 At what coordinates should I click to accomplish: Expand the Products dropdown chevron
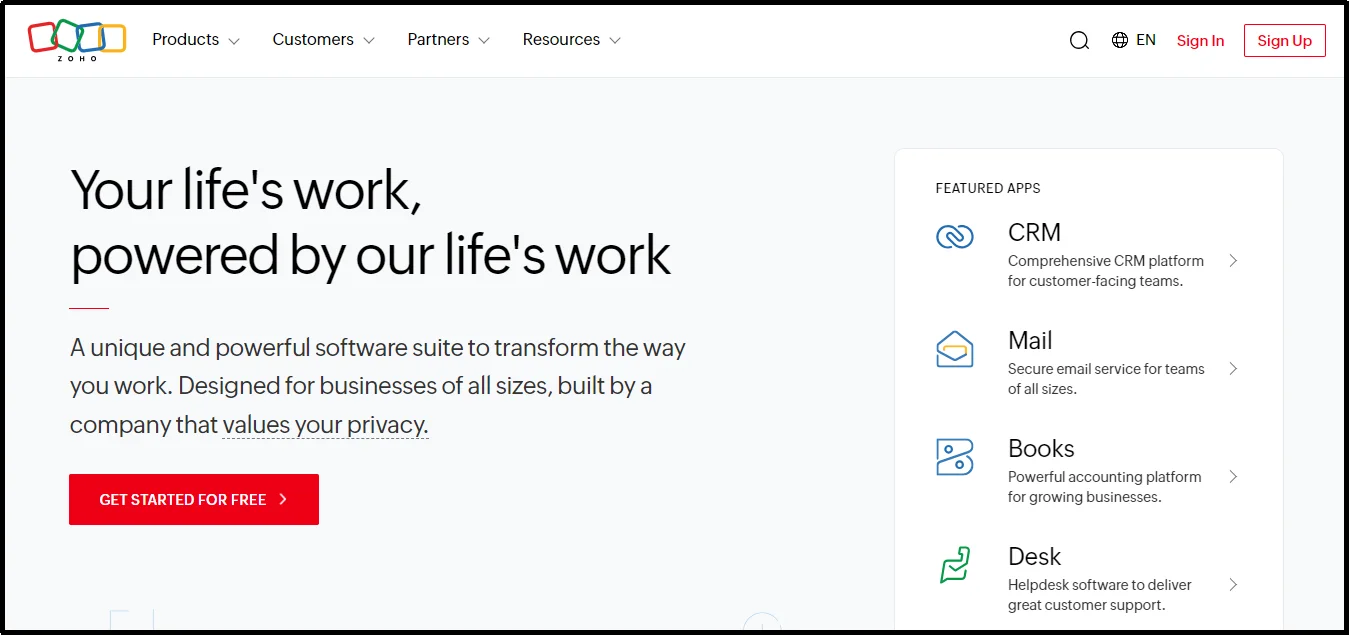pos(234,41)
